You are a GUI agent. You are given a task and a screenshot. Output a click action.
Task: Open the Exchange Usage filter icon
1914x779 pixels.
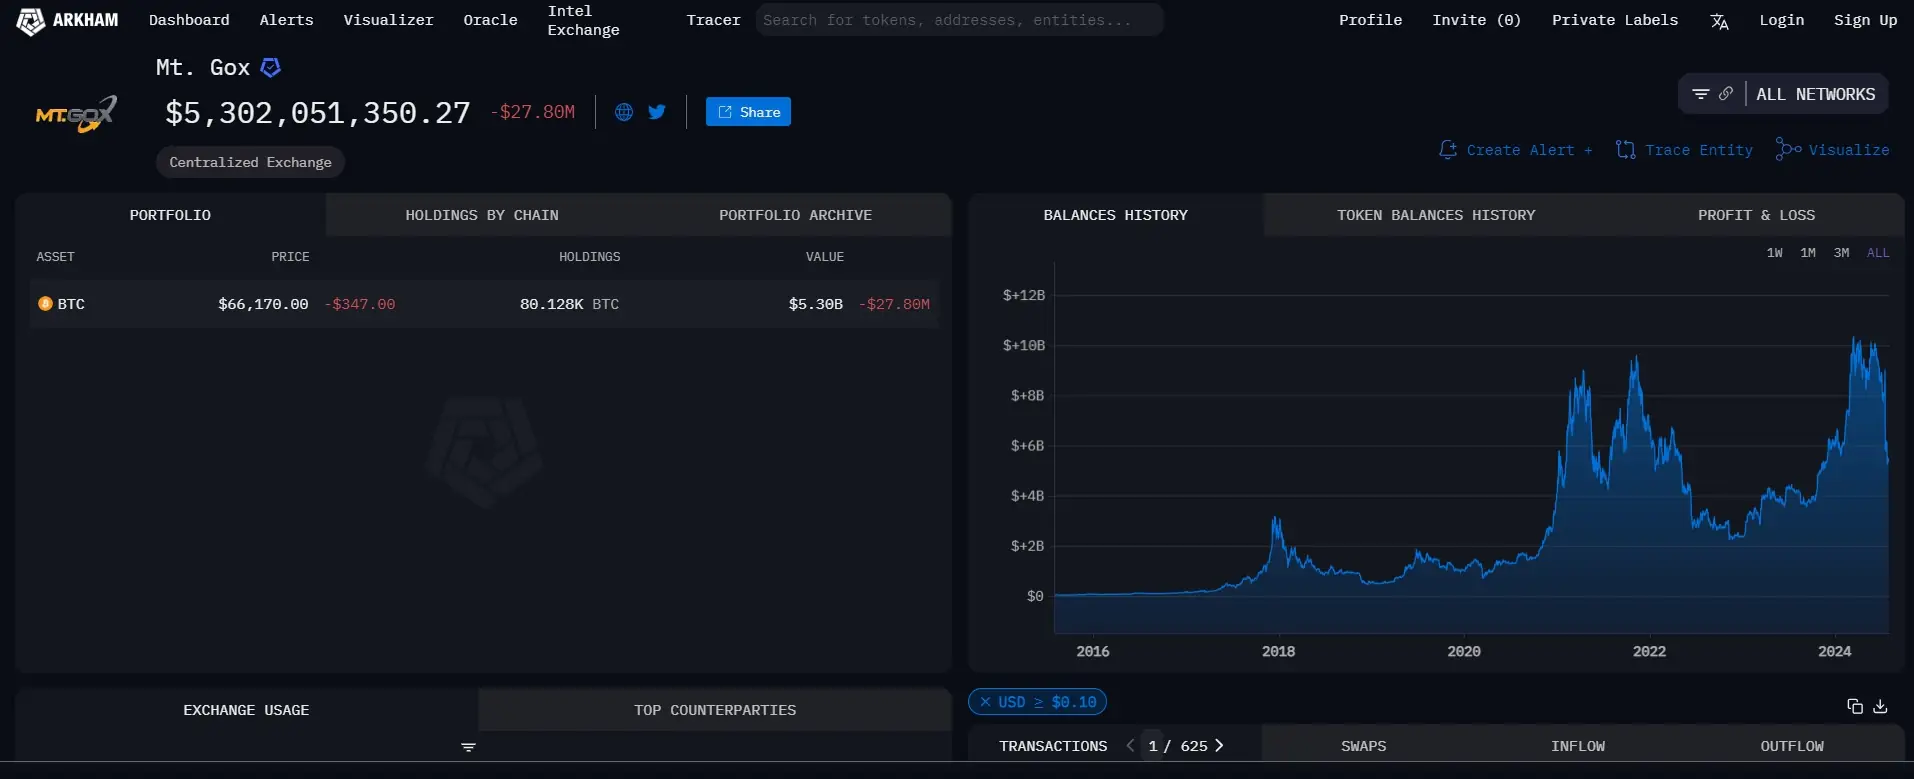468,748
